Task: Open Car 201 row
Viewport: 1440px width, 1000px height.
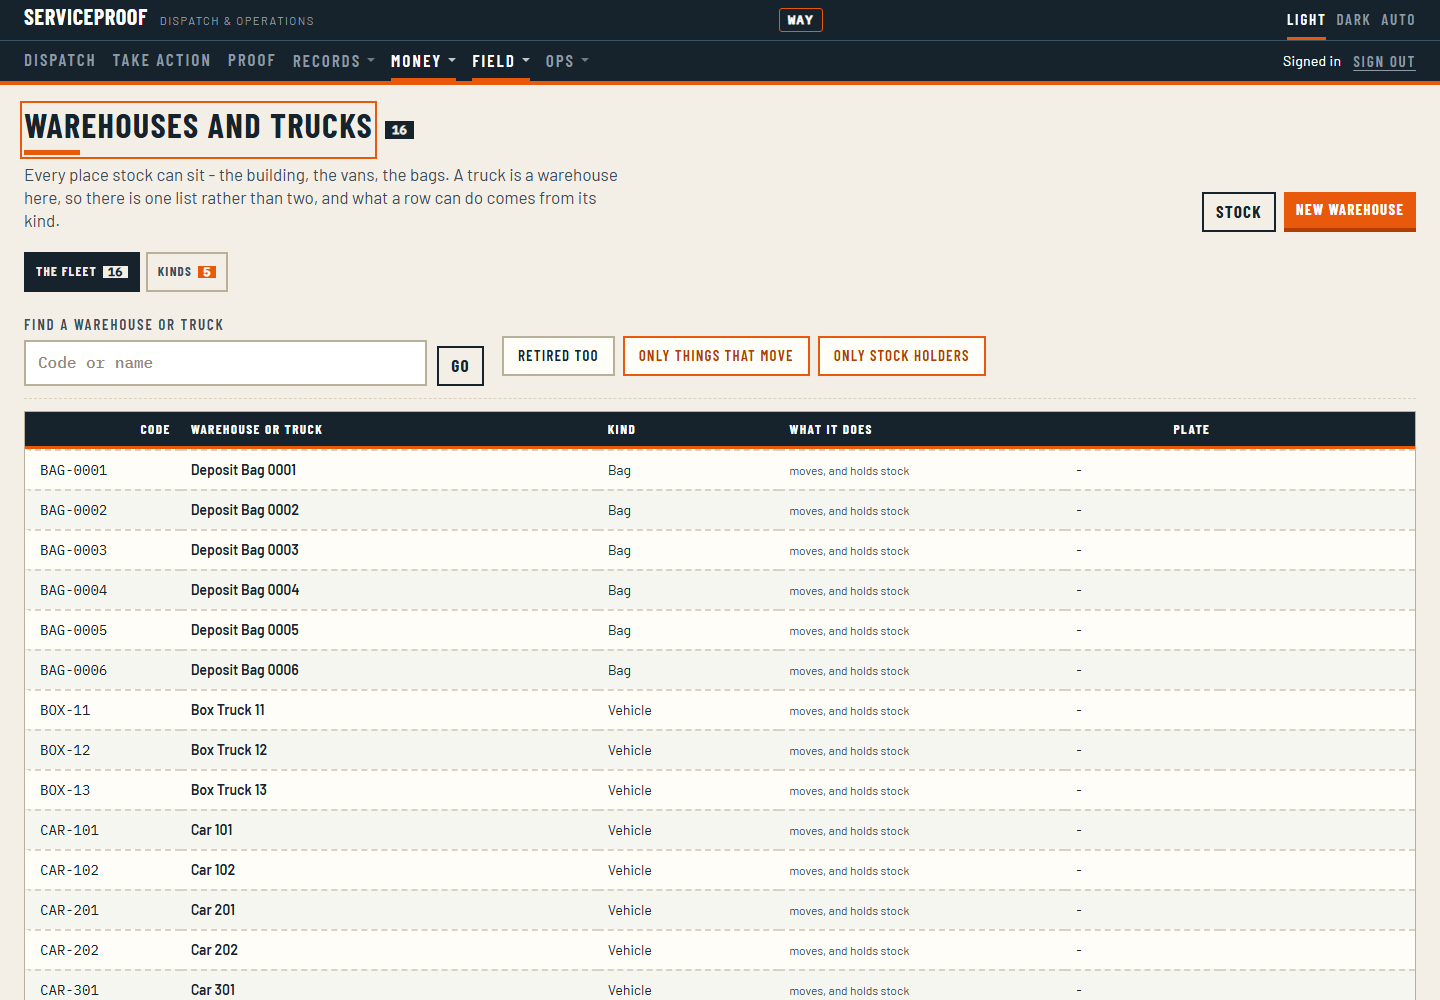Action: 720,910
